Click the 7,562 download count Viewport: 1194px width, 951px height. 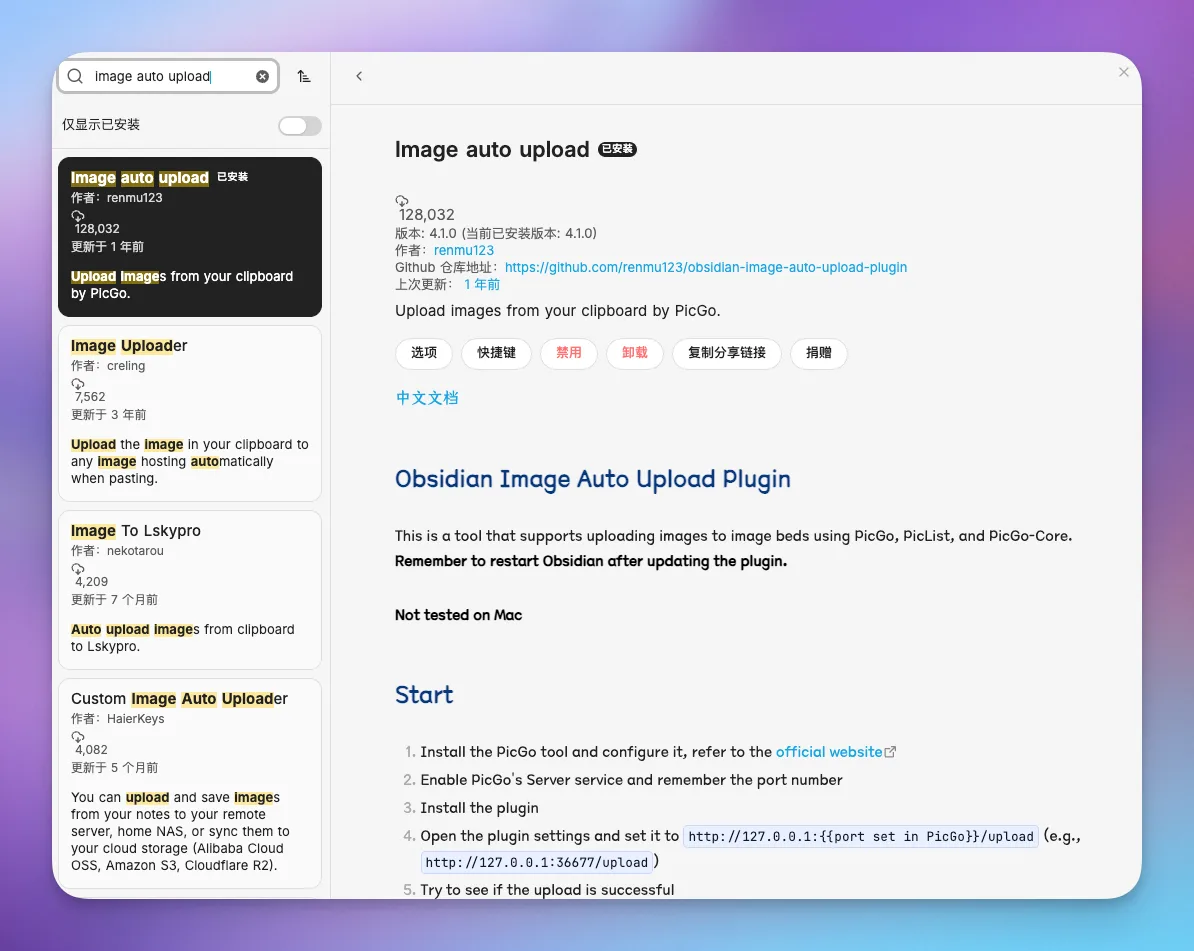[x=90, y=397]
